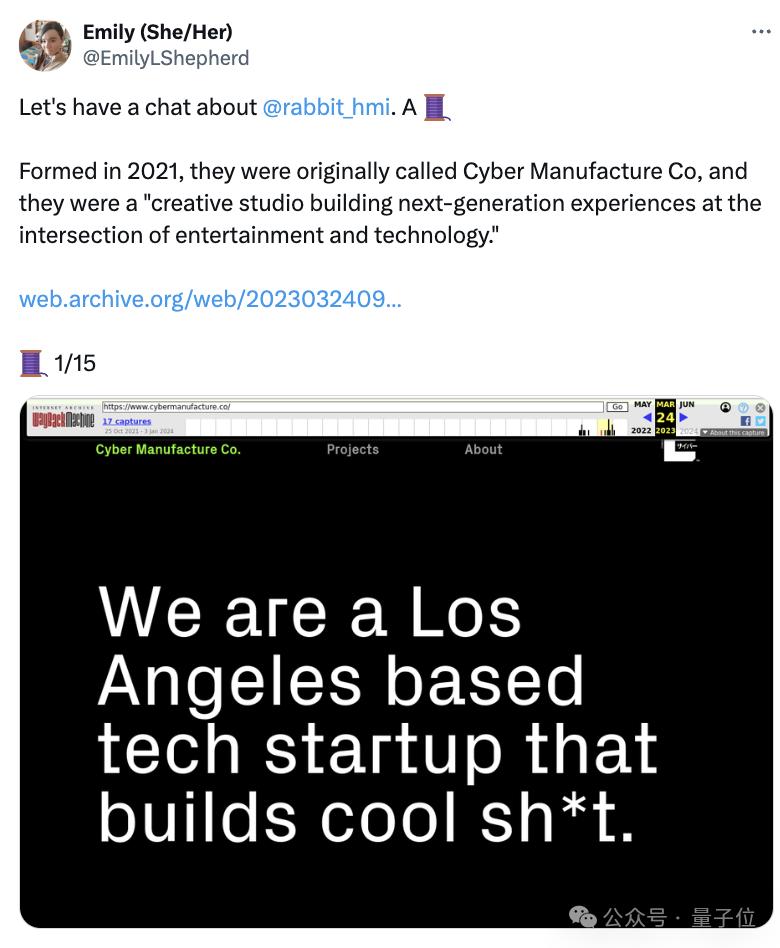The image size is (780, 948).
Task: Open the tweet's three-dot more options menu
Action: coord(761,31)
